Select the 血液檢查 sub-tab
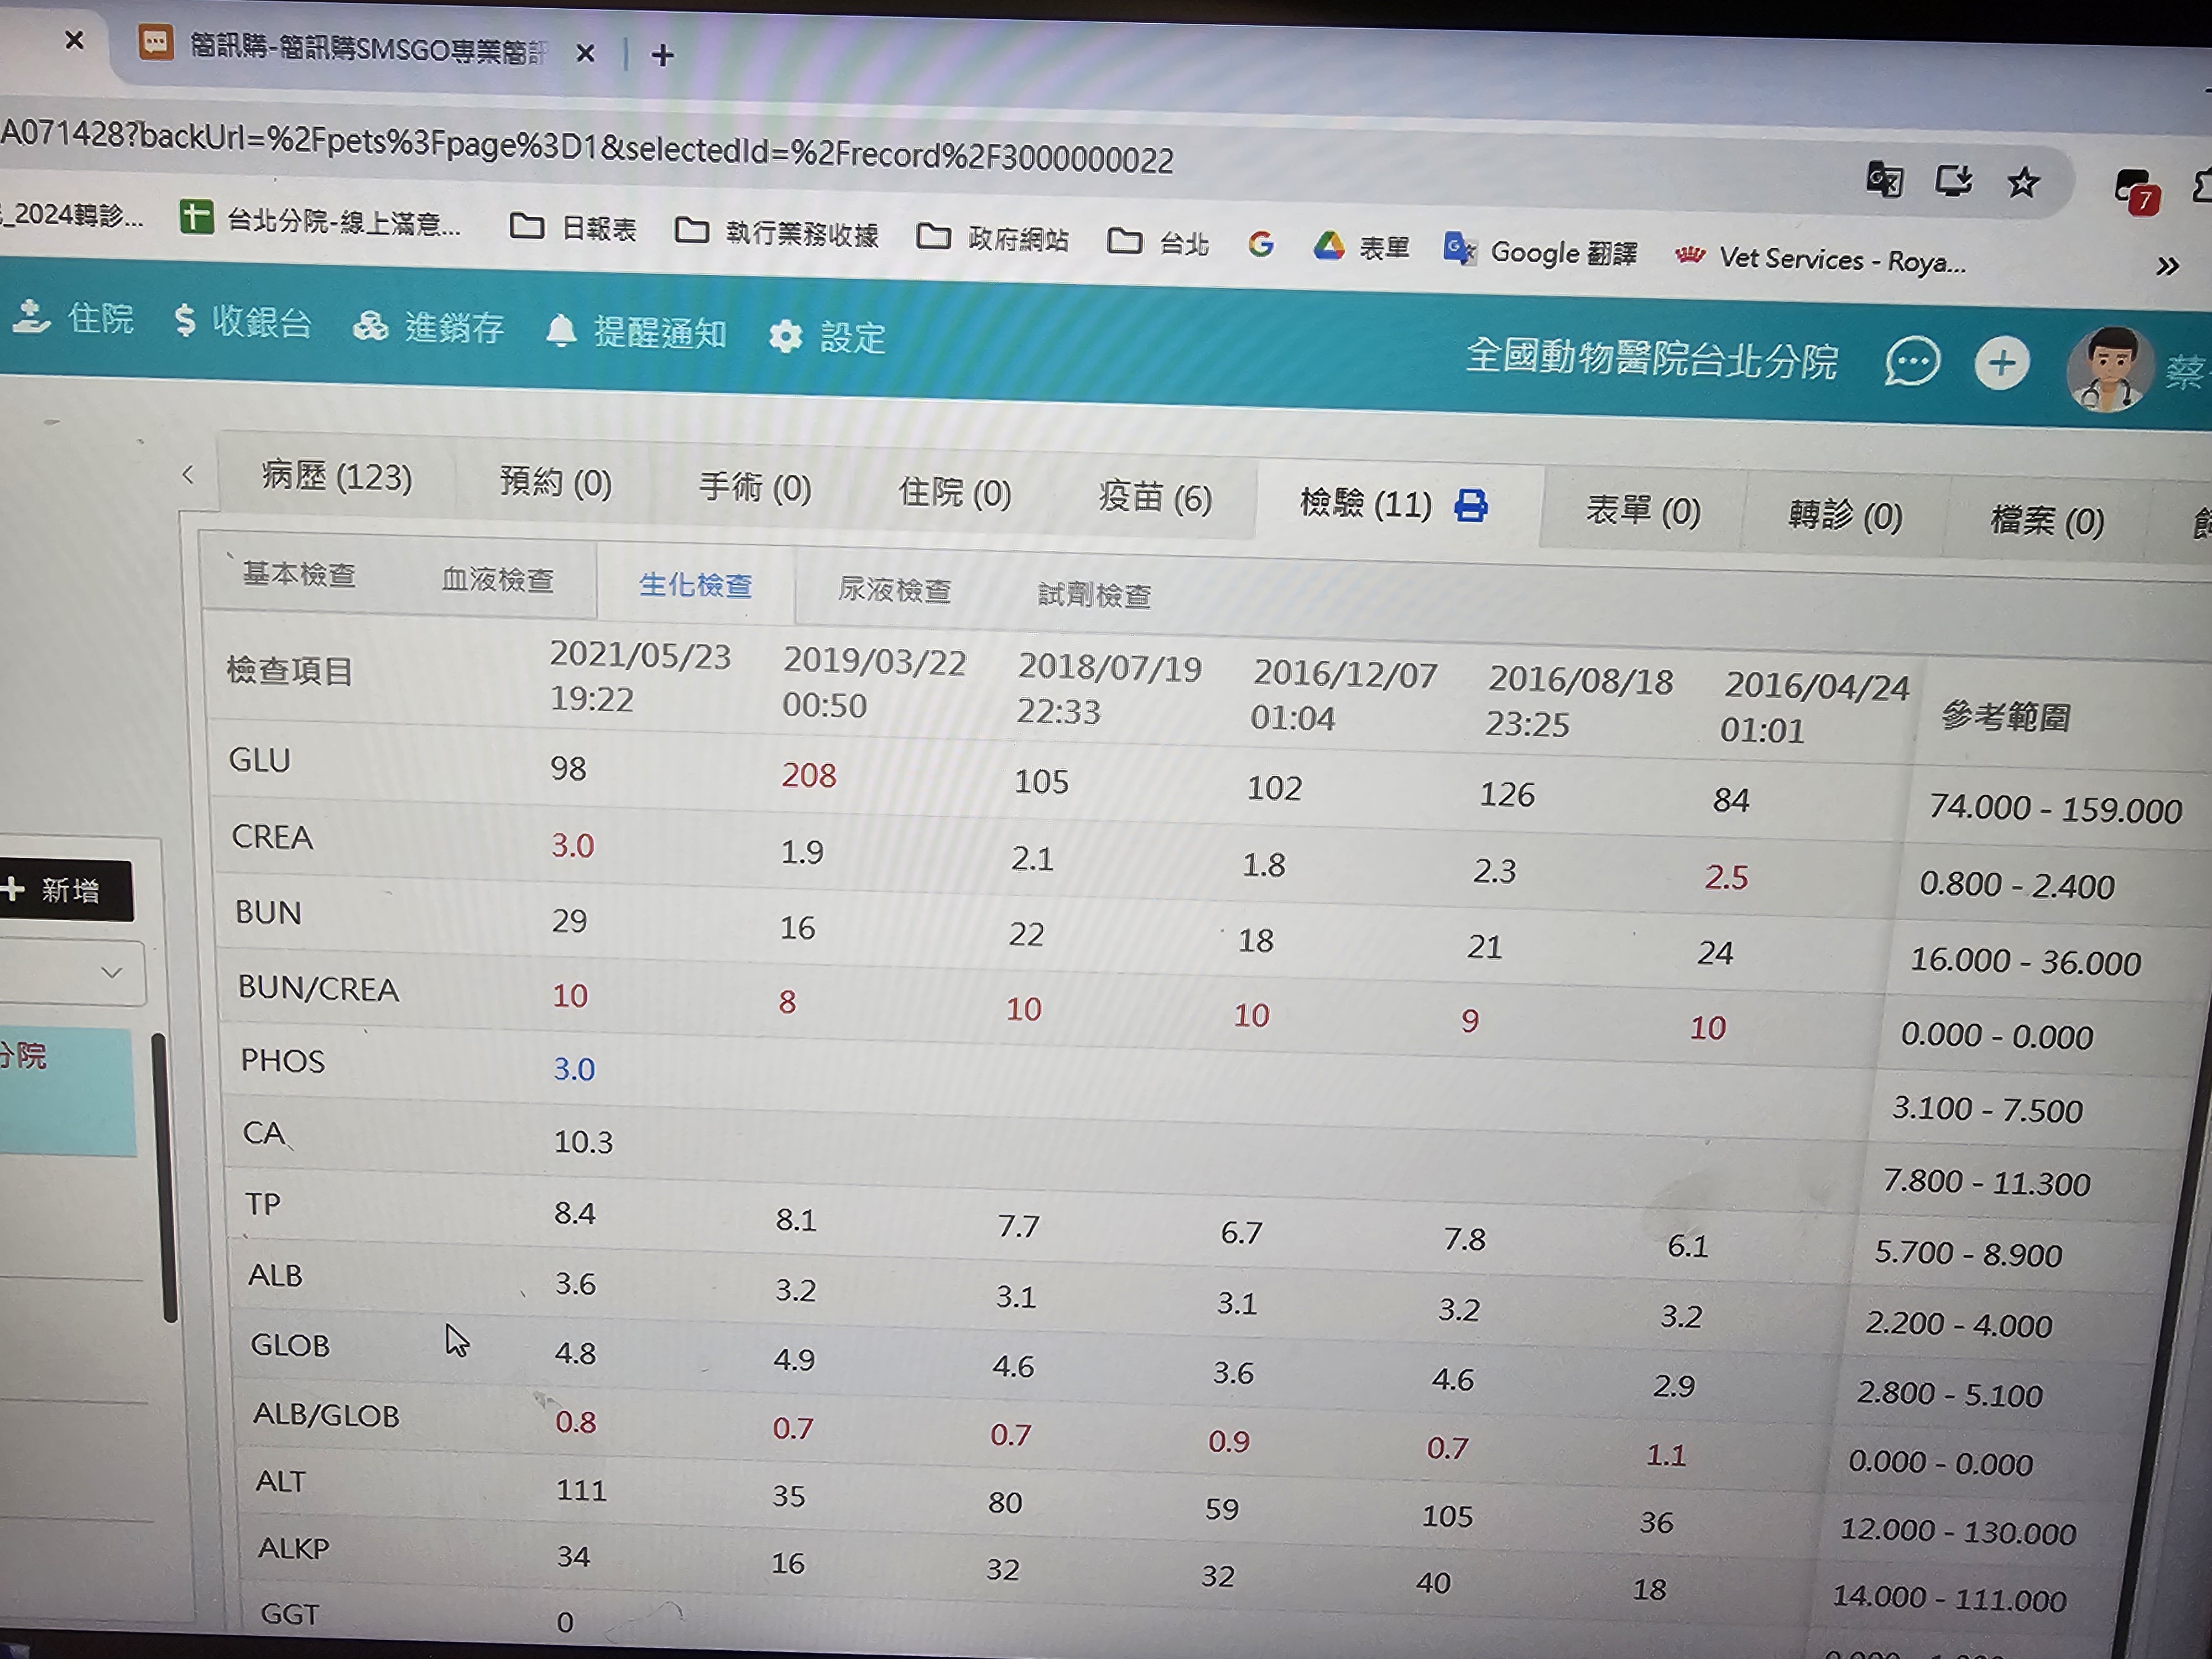Viewport: 2212px width, 1659px height. coord(497,580)
